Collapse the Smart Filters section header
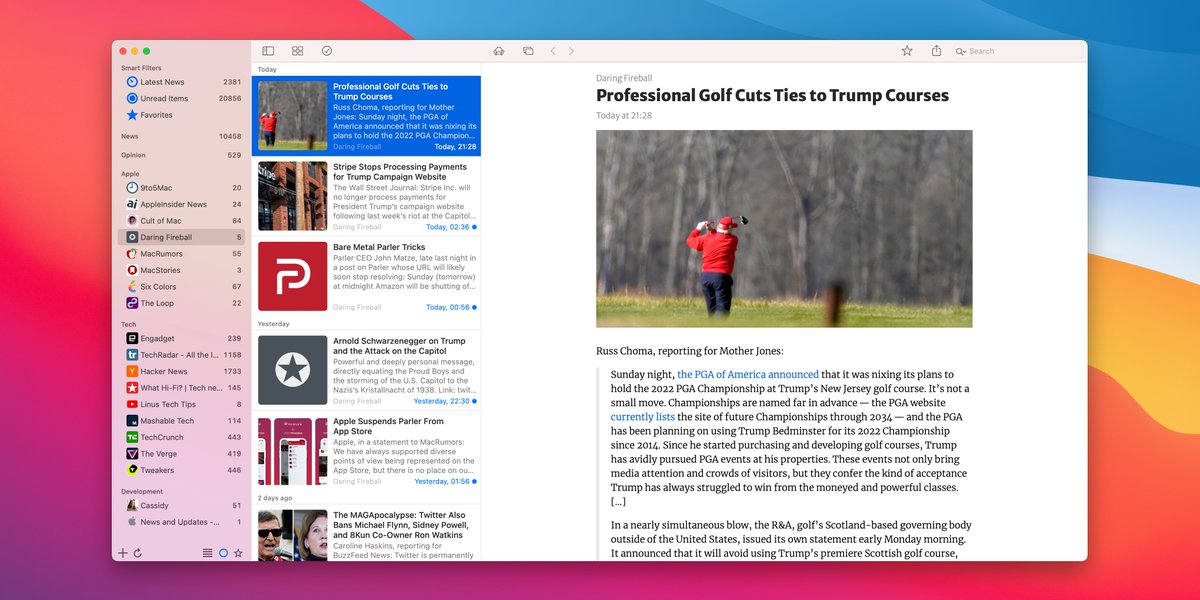This screenshot has width=1200, height=600. pos(141,68)
